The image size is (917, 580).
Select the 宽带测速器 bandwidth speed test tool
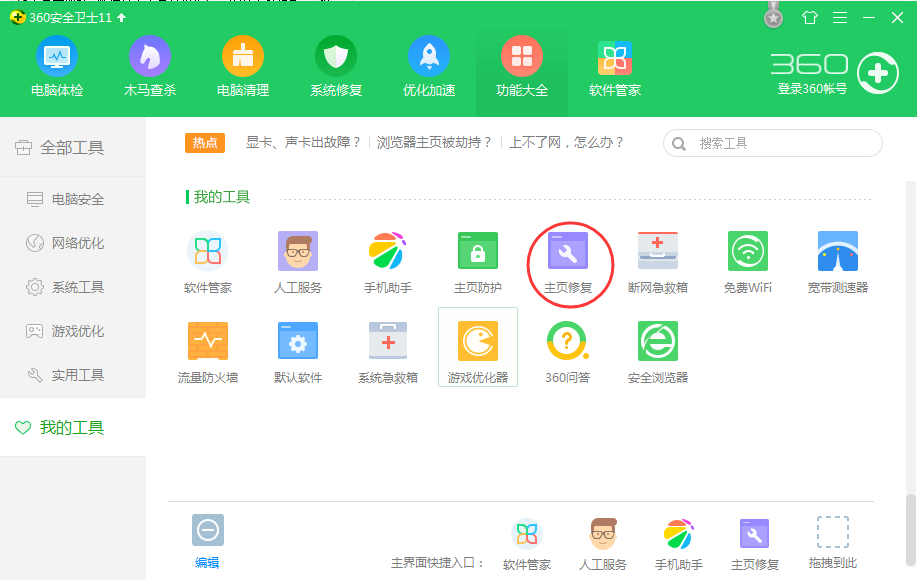coord(837,262)
